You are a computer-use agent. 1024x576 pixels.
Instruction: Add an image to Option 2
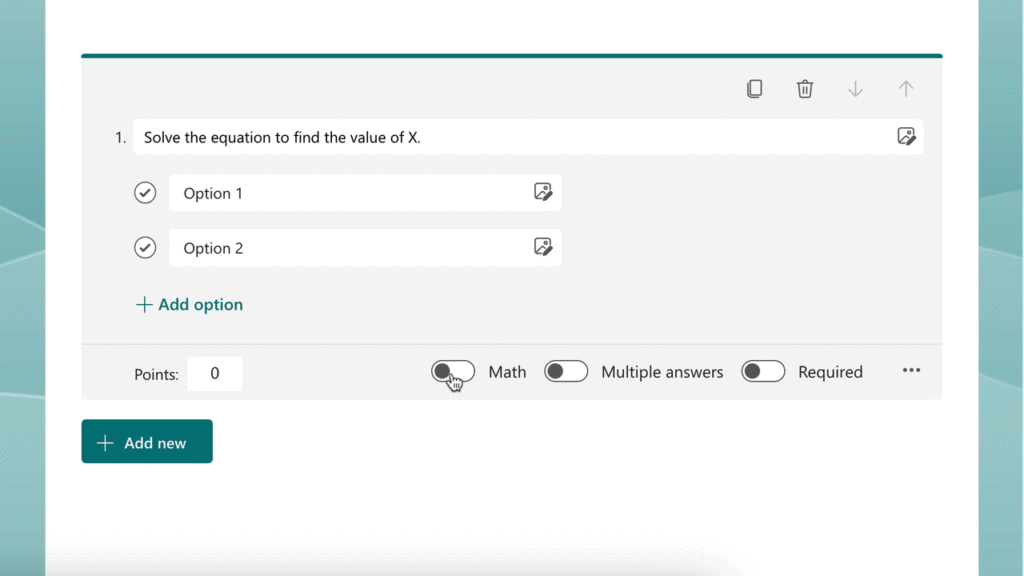[x=544, y=247]
